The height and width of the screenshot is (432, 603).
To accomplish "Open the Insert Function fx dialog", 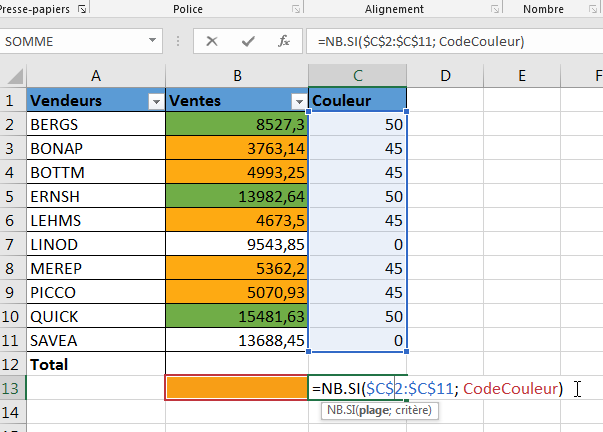I will tap(284, 42).
